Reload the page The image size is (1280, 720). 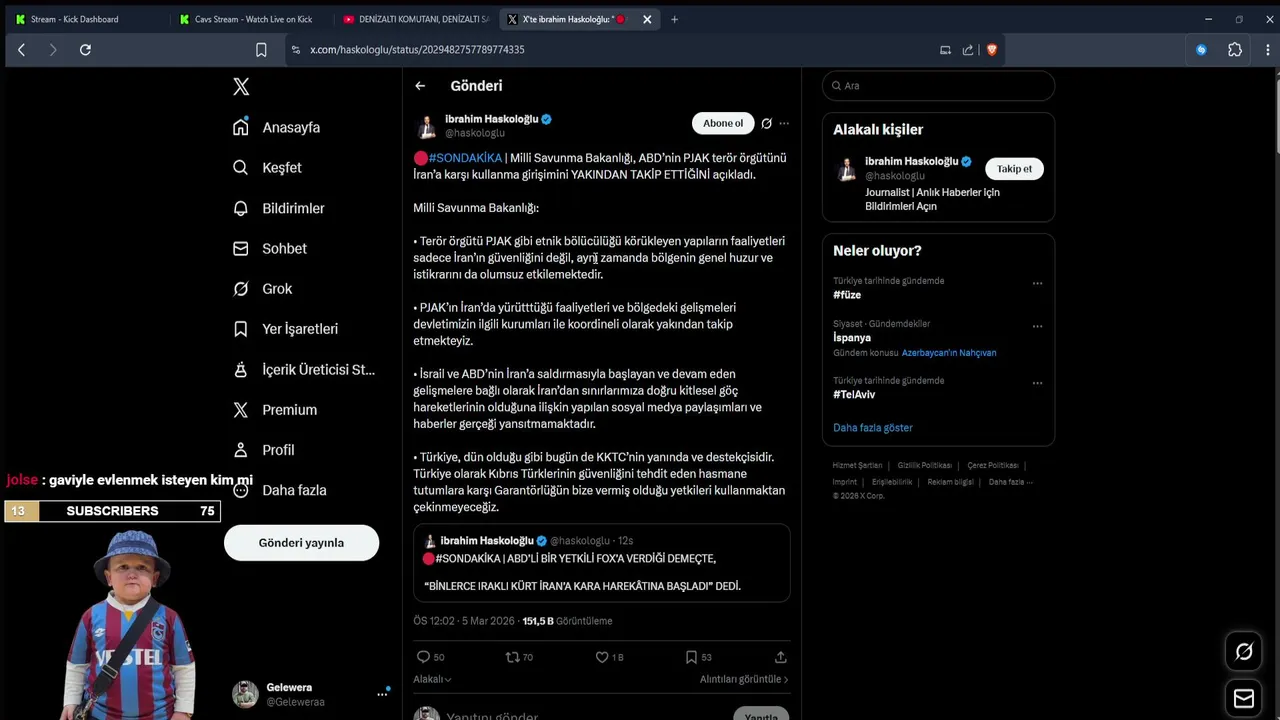point(85,50)
